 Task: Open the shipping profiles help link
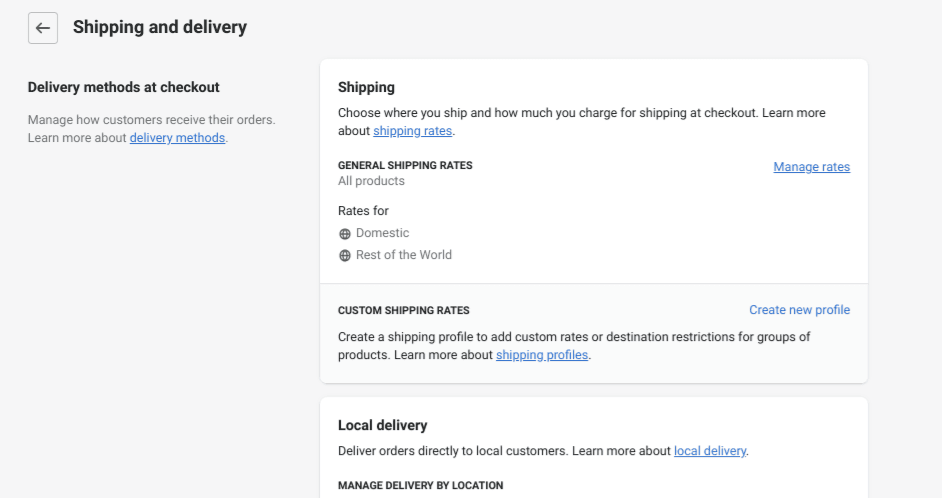[542, 355]
